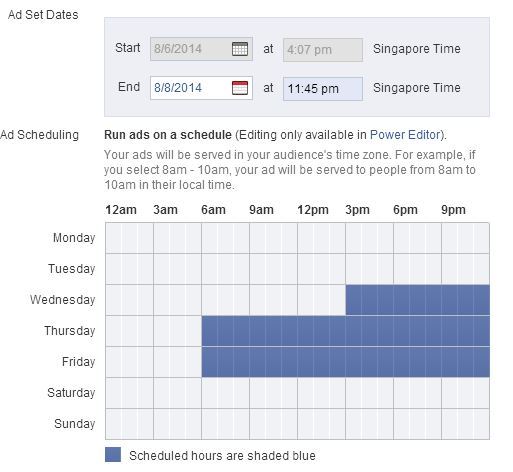Toggle the Sunday 6pm schedule cell
This screenshot has width=513, height=472.
coord(402,424)
